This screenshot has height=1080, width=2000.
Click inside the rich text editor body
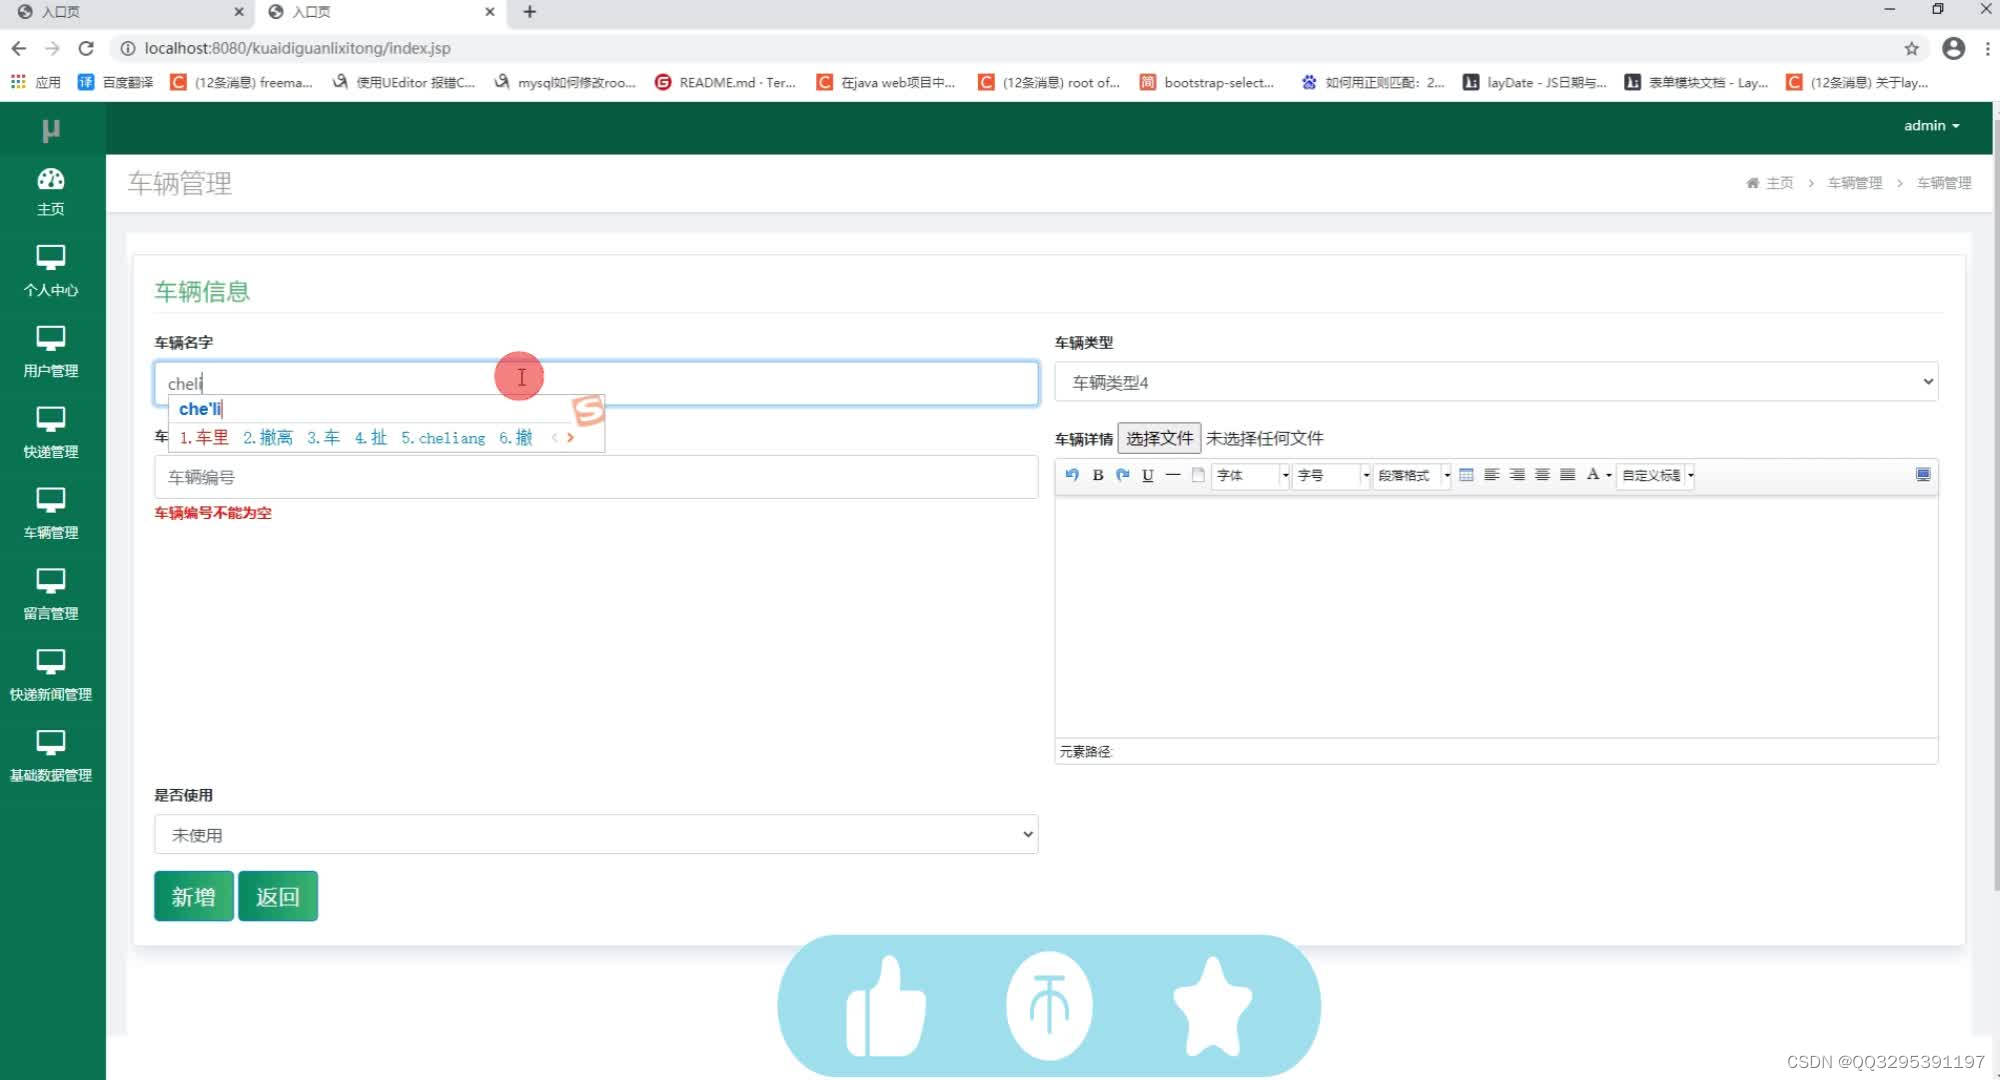pos(1496,617)
